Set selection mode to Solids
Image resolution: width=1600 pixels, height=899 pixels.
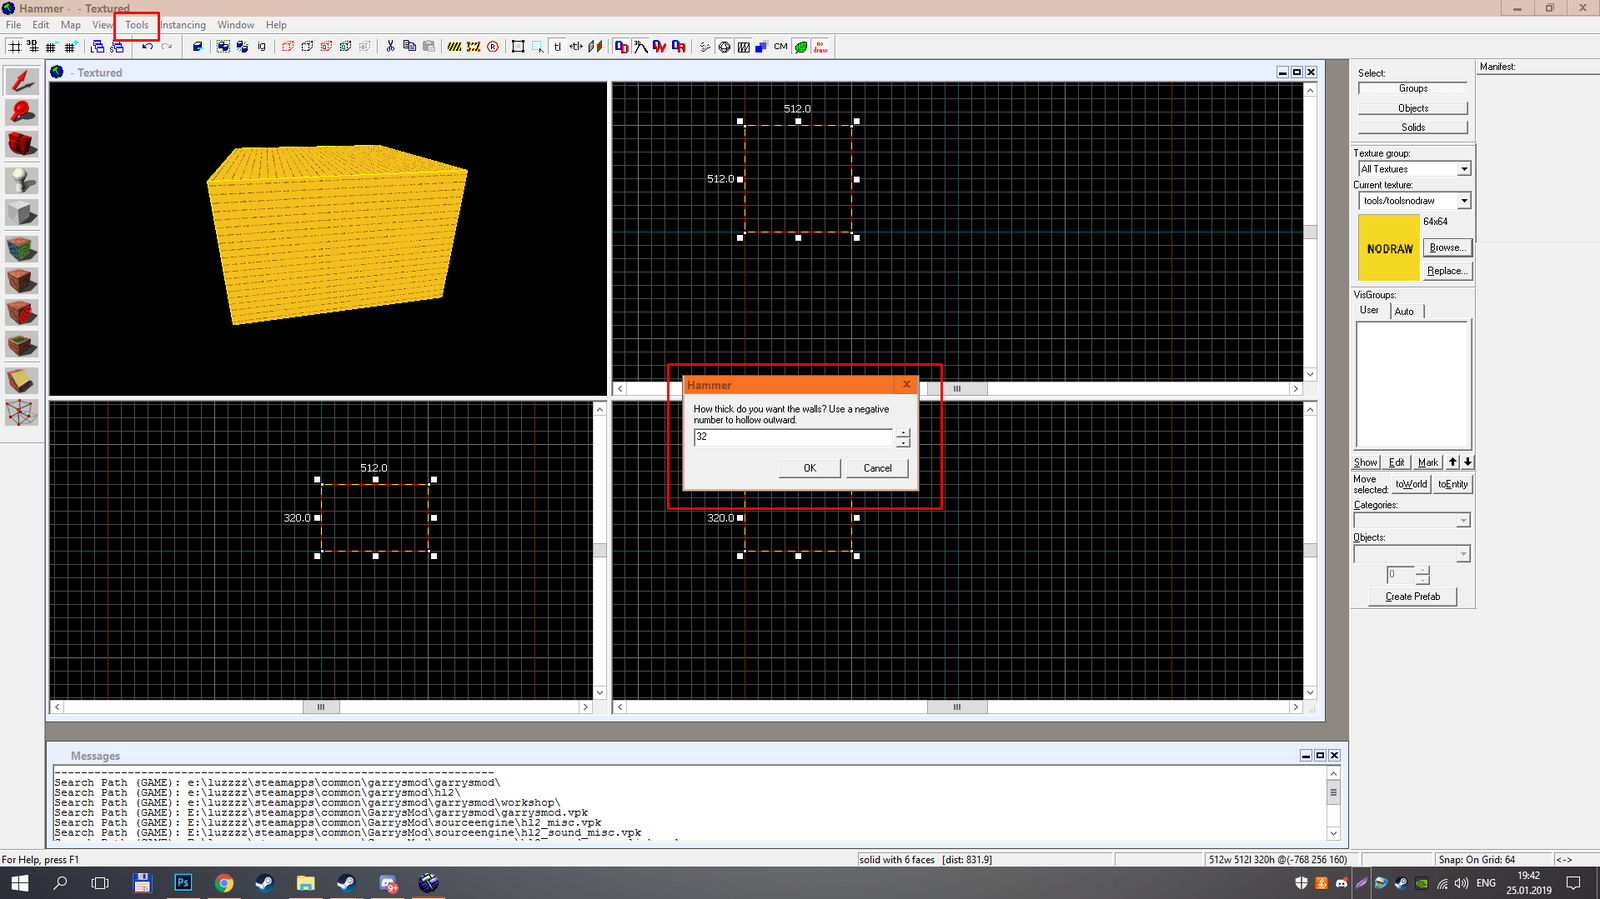coord(1413,128)
